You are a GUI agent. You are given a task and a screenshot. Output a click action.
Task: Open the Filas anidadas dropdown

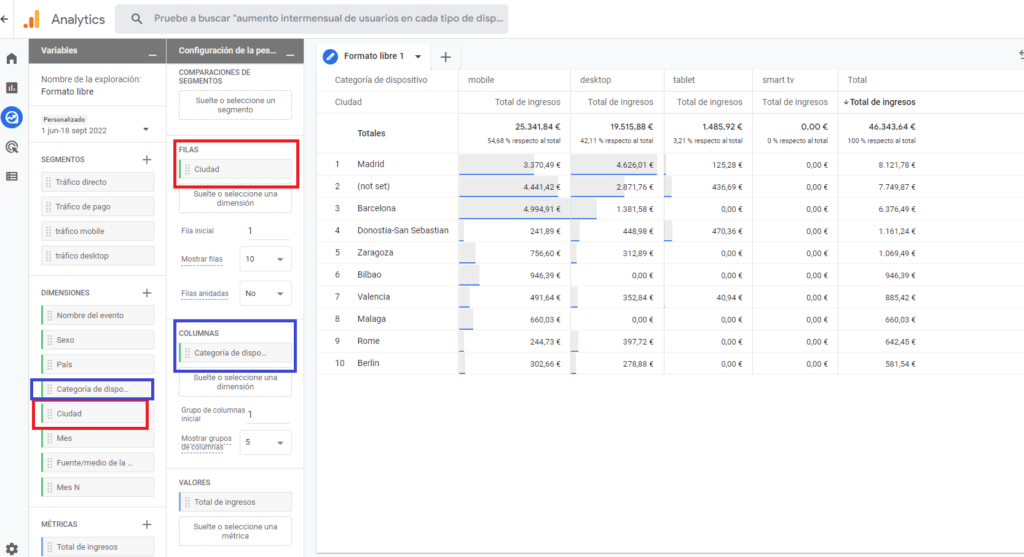point(265,293)
